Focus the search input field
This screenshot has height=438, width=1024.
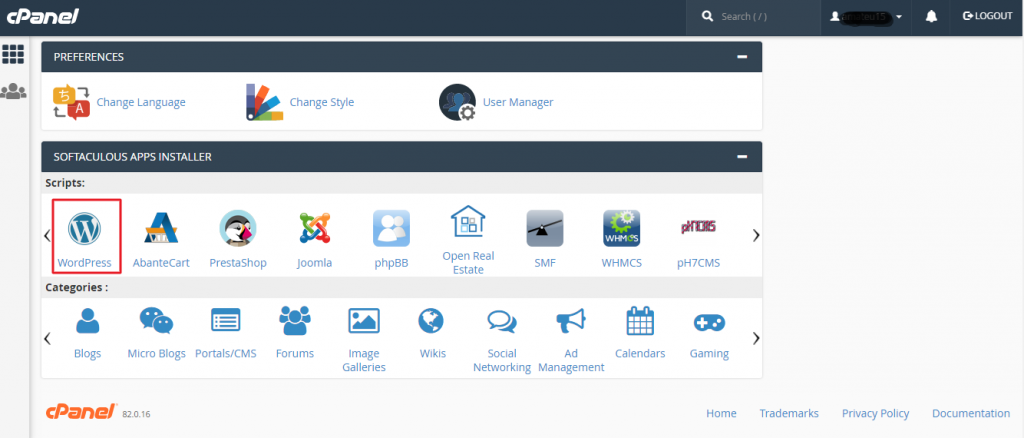(x=760, y=17)
